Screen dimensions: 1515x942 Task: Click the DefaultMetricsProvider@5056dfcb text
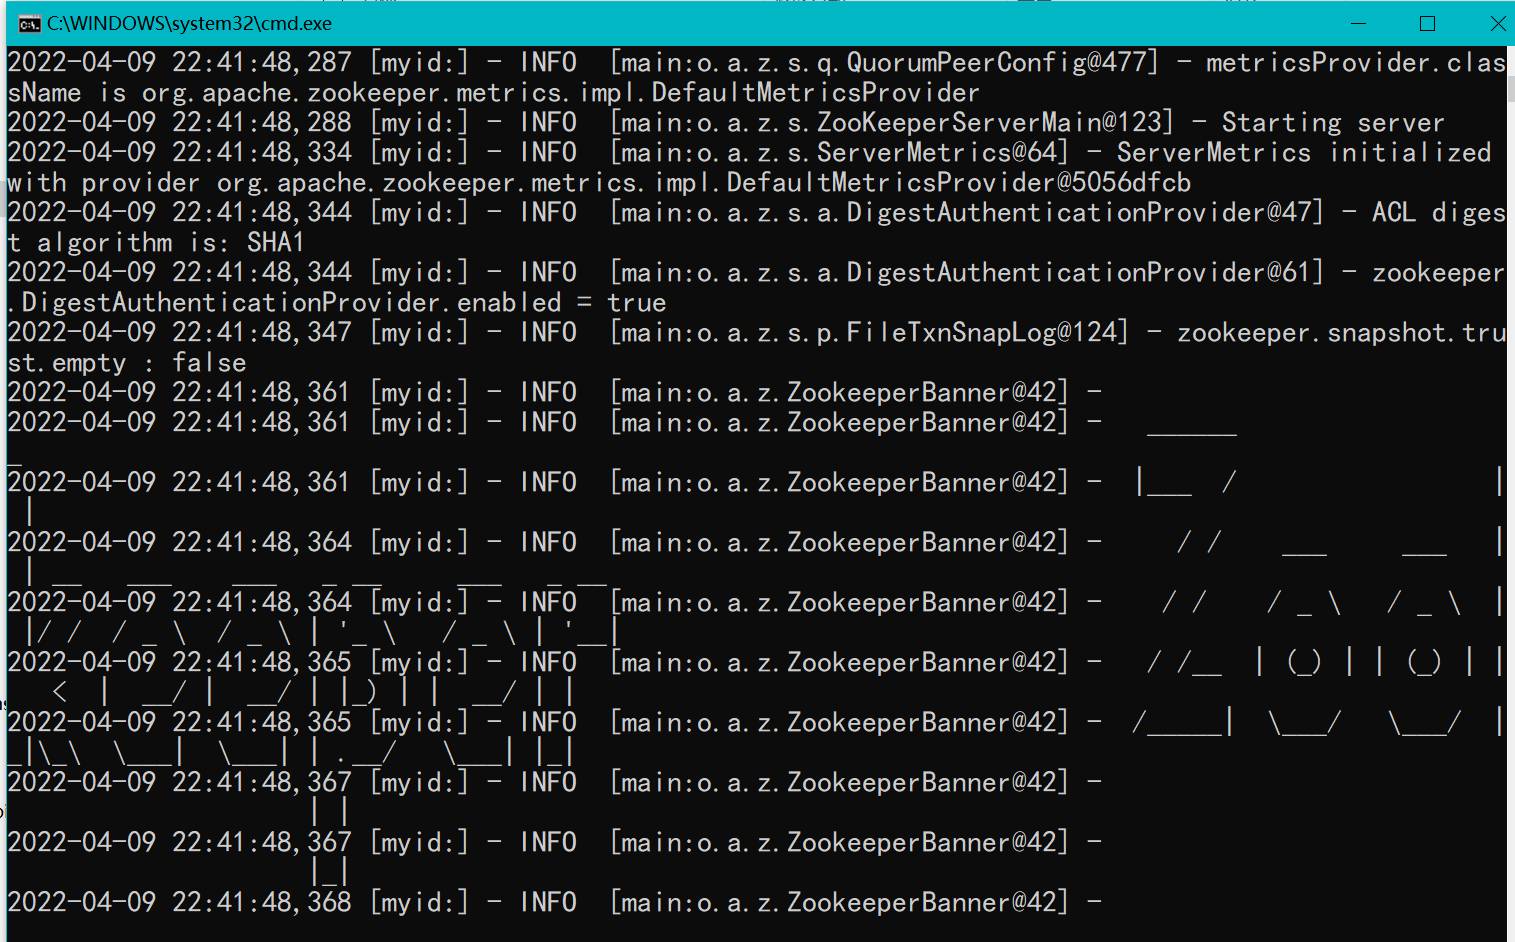point(958,183)
